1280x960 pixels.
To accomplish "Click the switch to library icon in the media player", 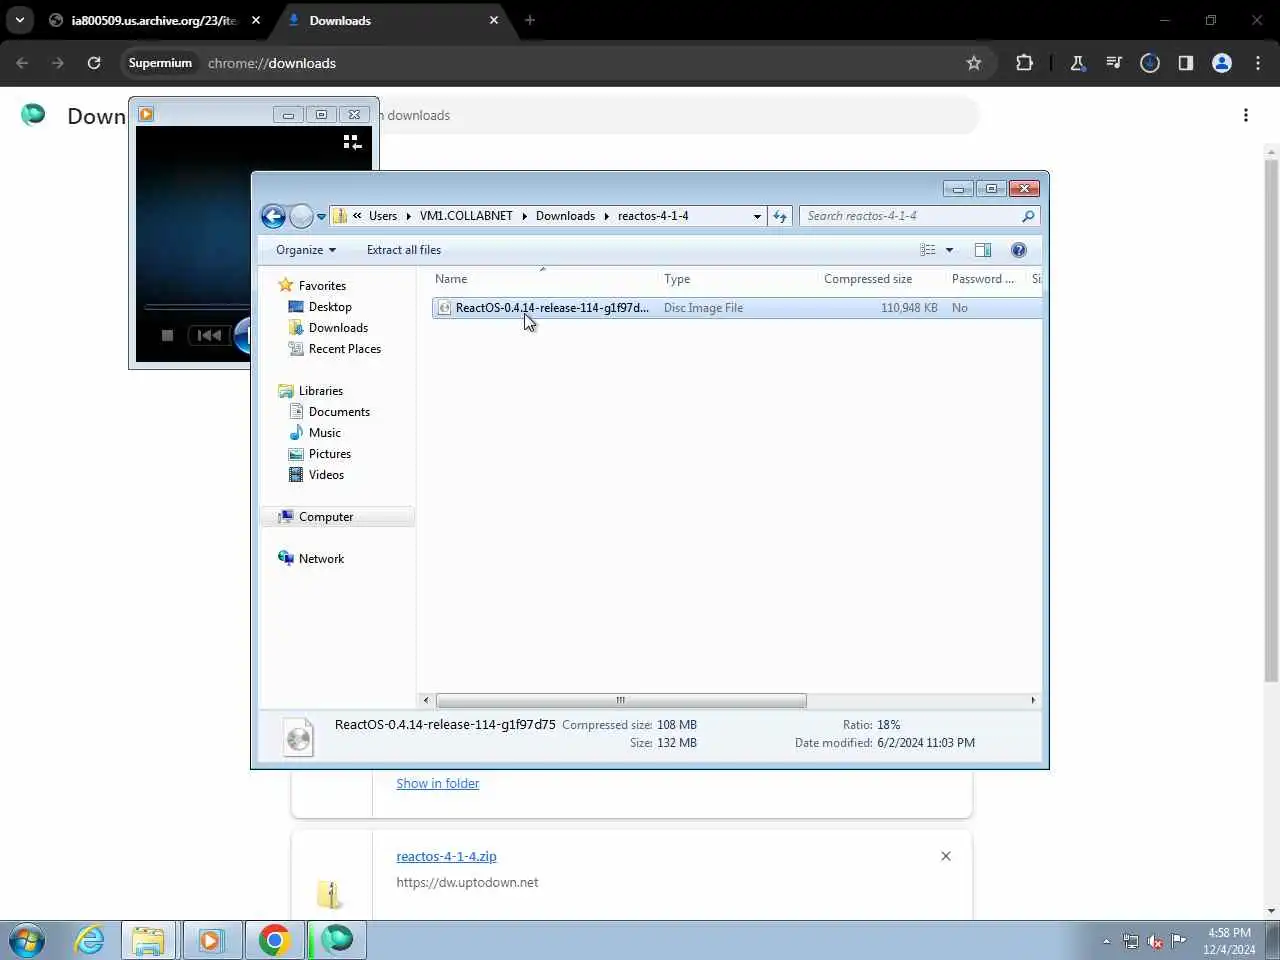I will tap(352, 142).
